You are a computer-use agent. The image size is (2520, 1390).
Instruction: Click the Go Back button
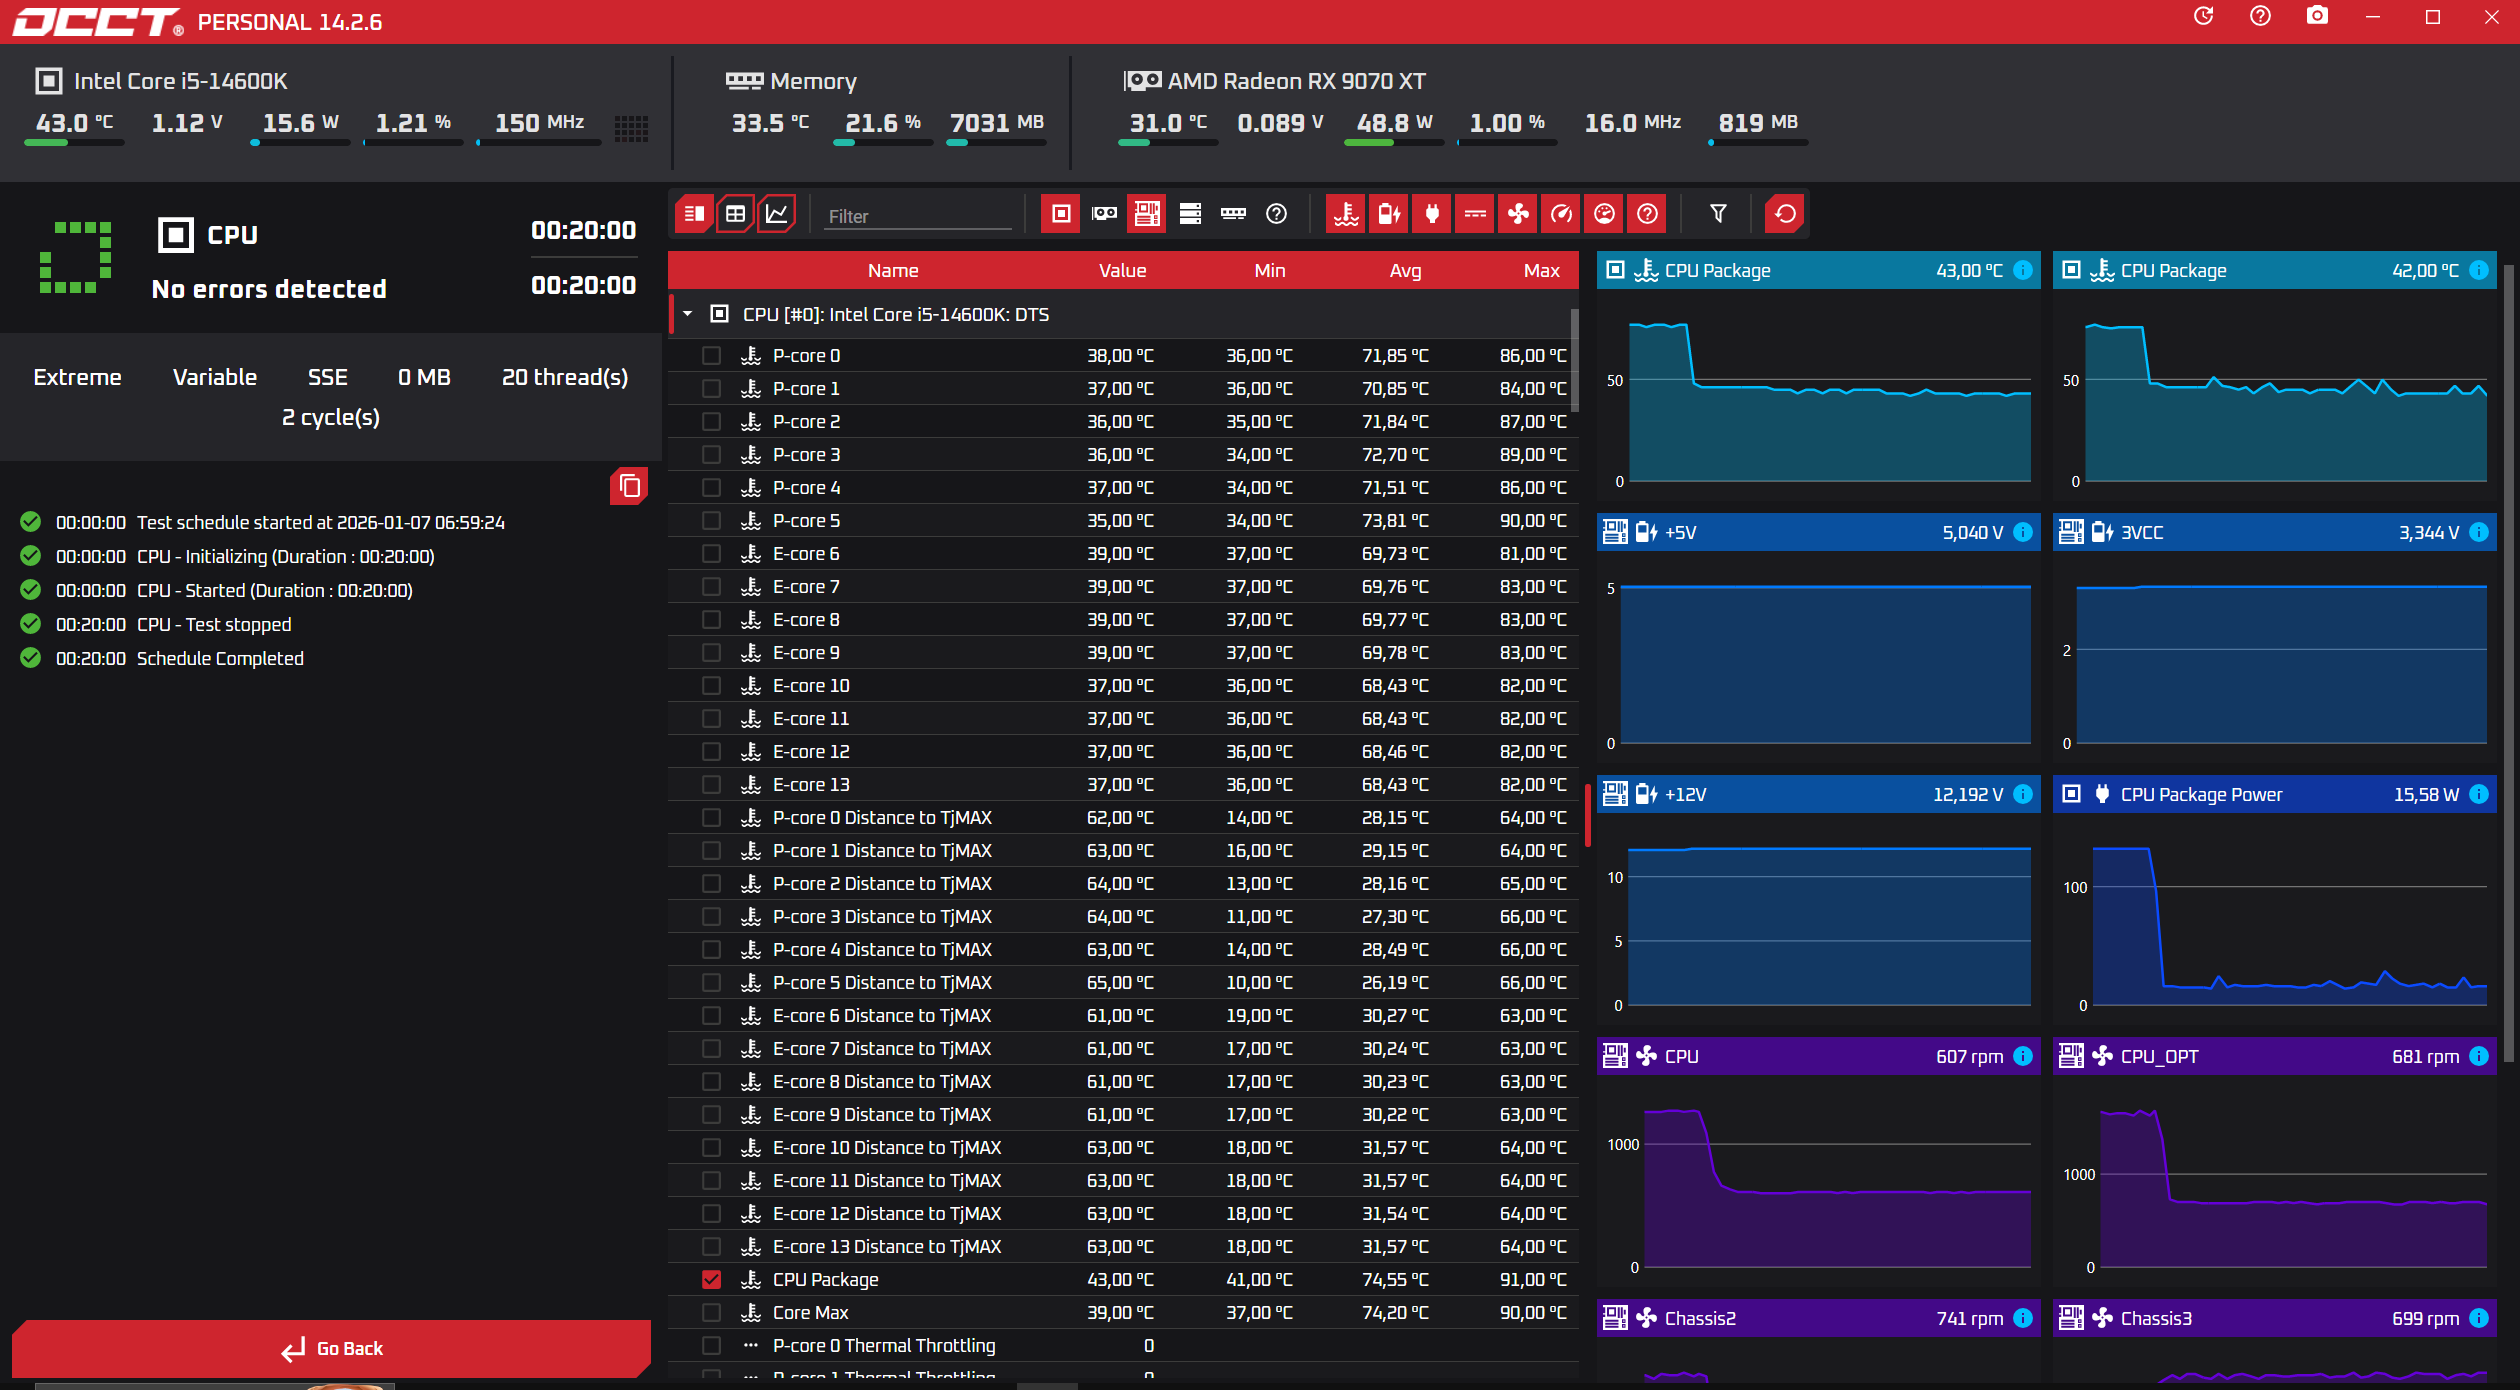click(331, 1348)
